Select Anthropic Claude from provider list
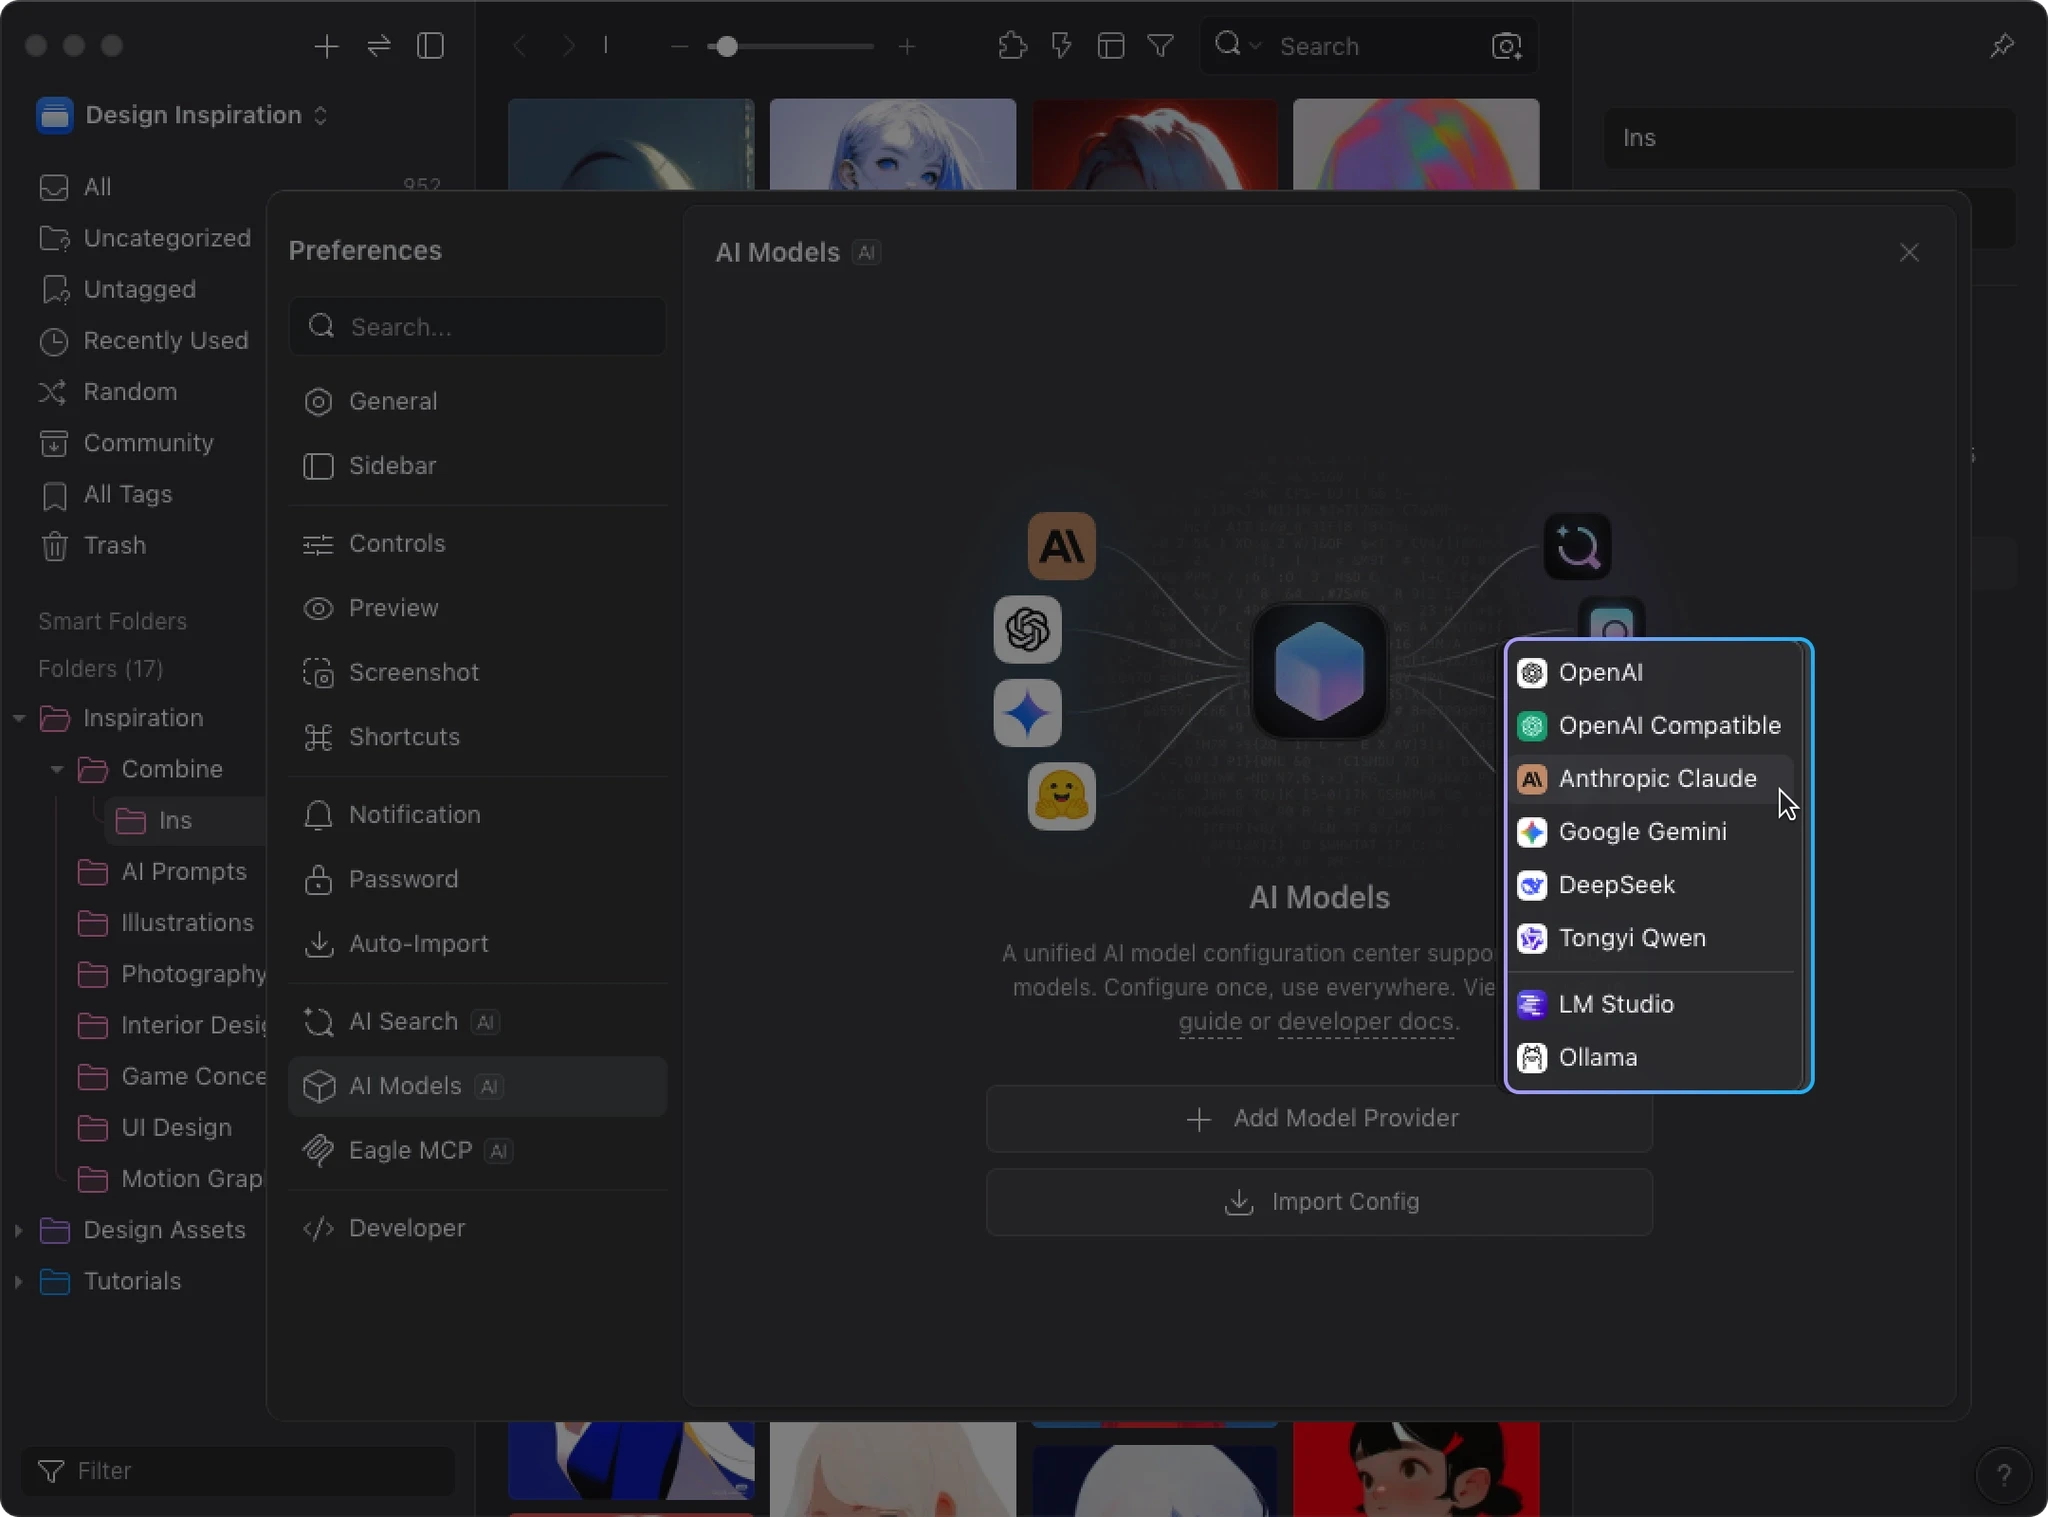Viewport: 2048px width, 1517px height. [x=1656, y=779]
